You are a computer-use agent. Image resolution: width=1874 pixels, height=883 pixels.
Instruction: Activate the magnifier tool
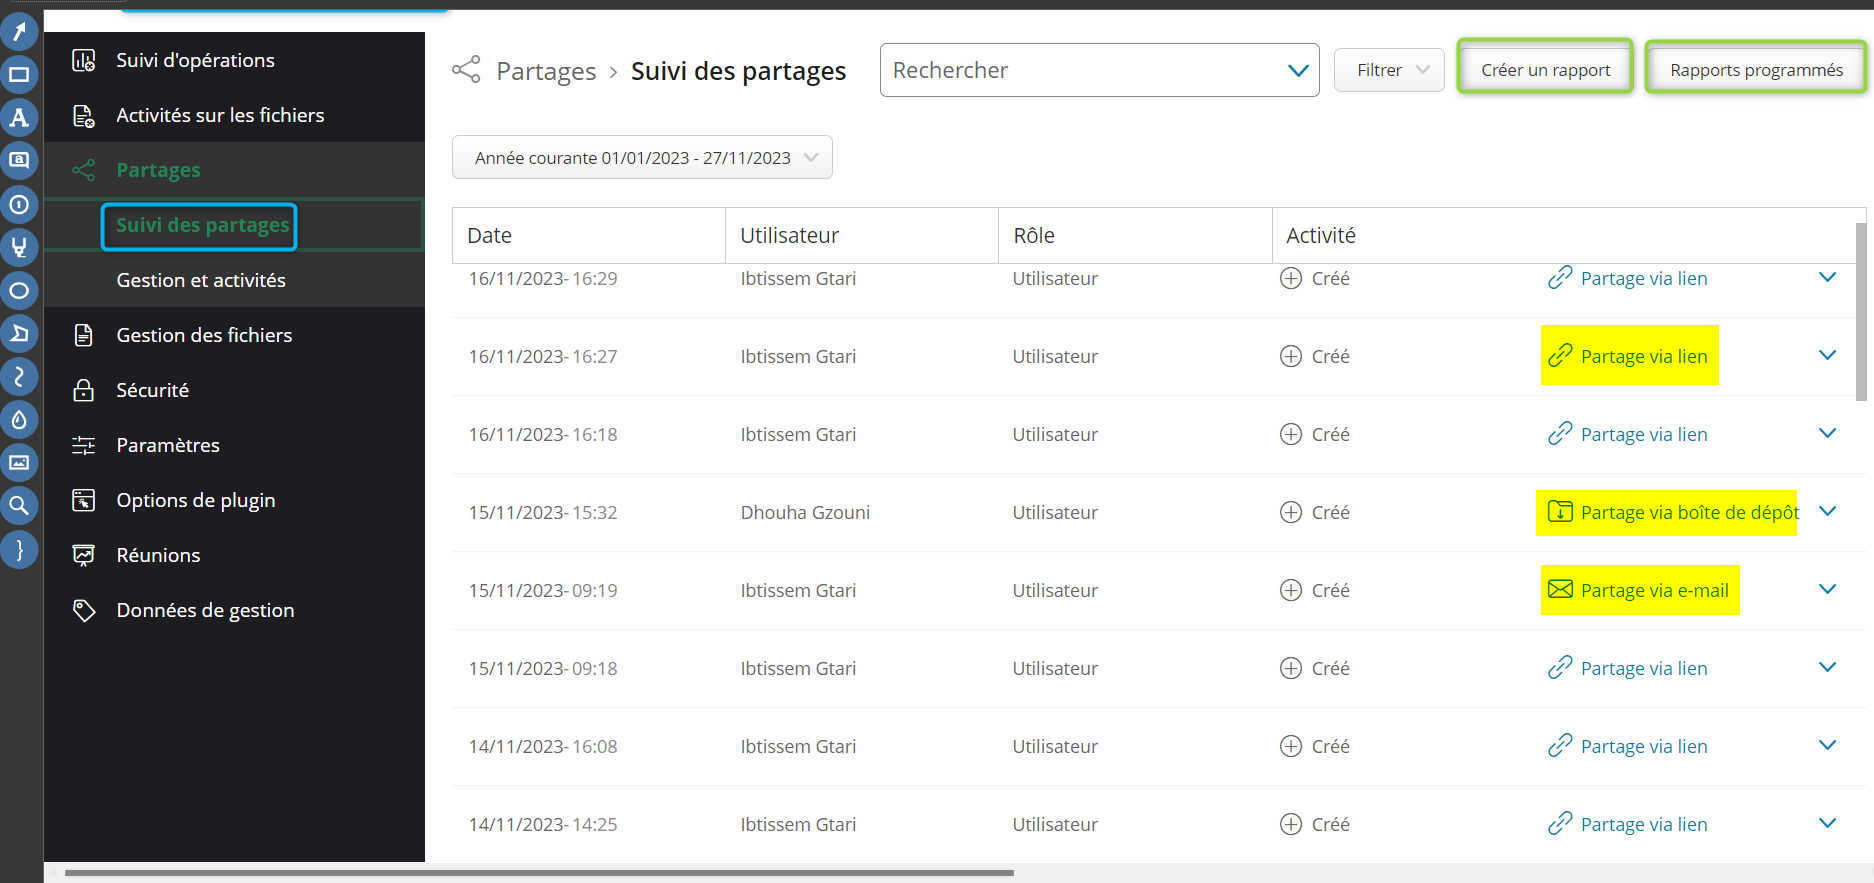[x=19, y=506]
